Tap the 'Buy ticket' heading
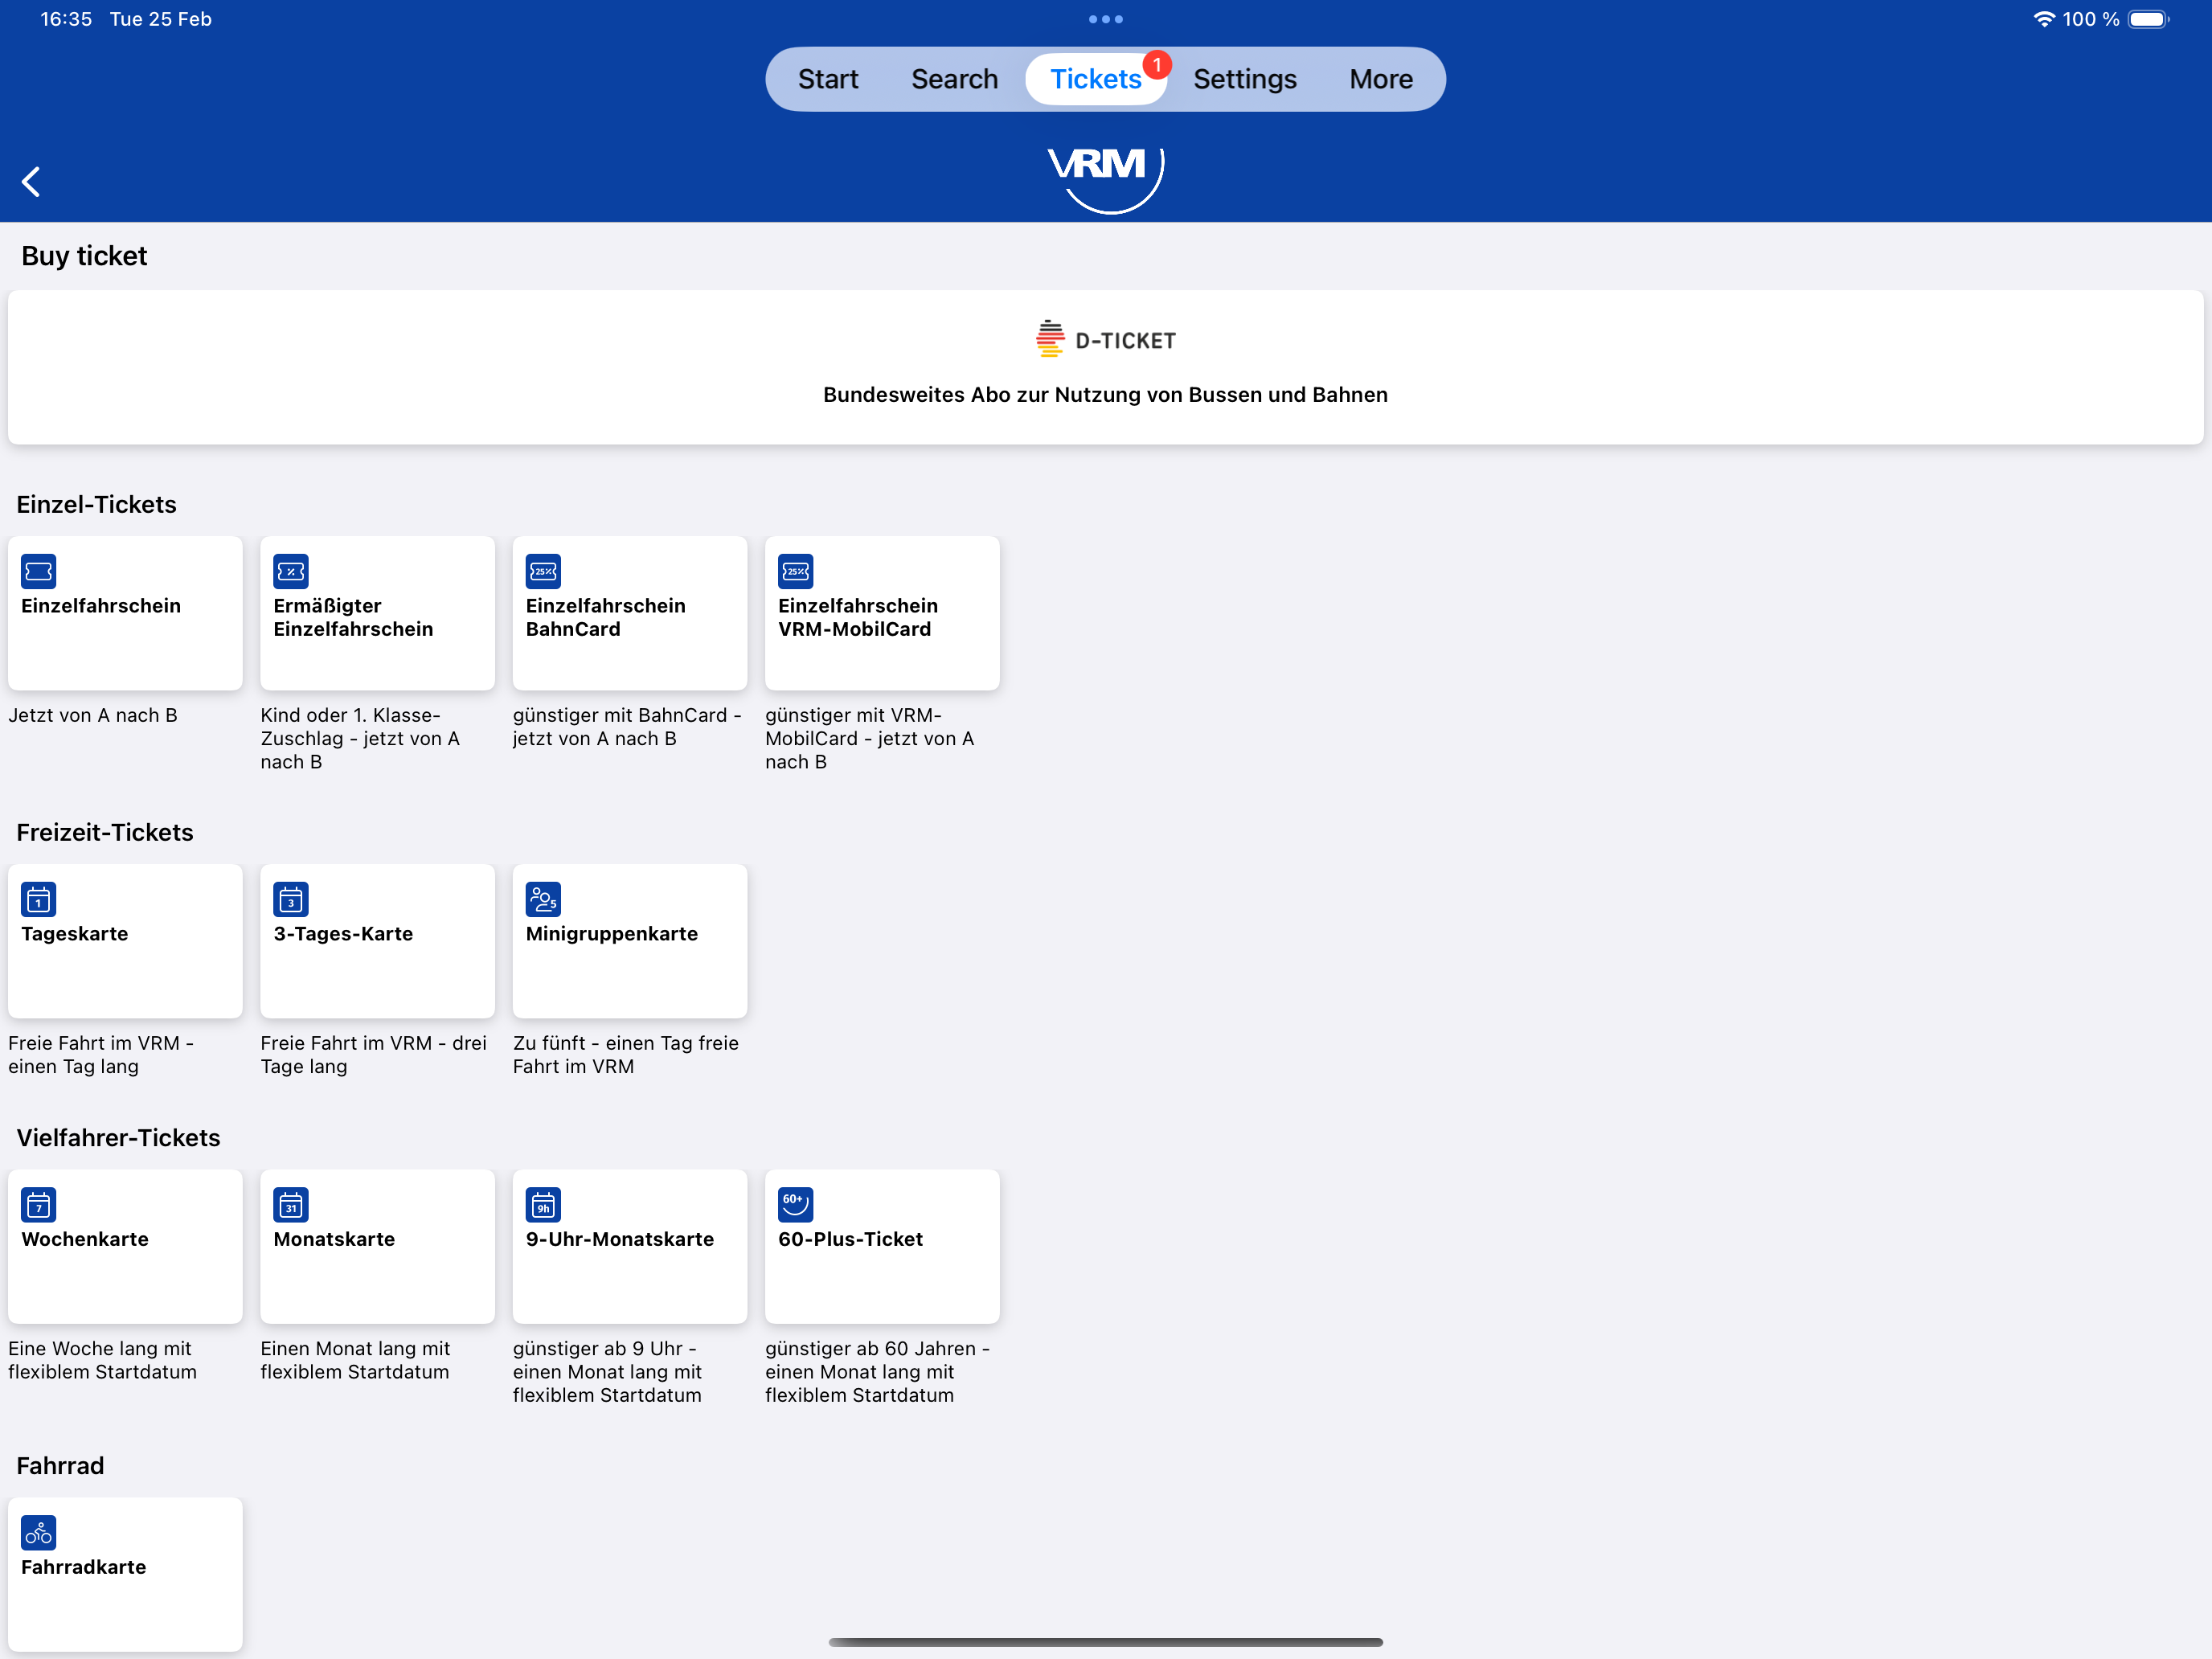The image size is (2212, 1659). pyautogui.click(x=84, y=256)
